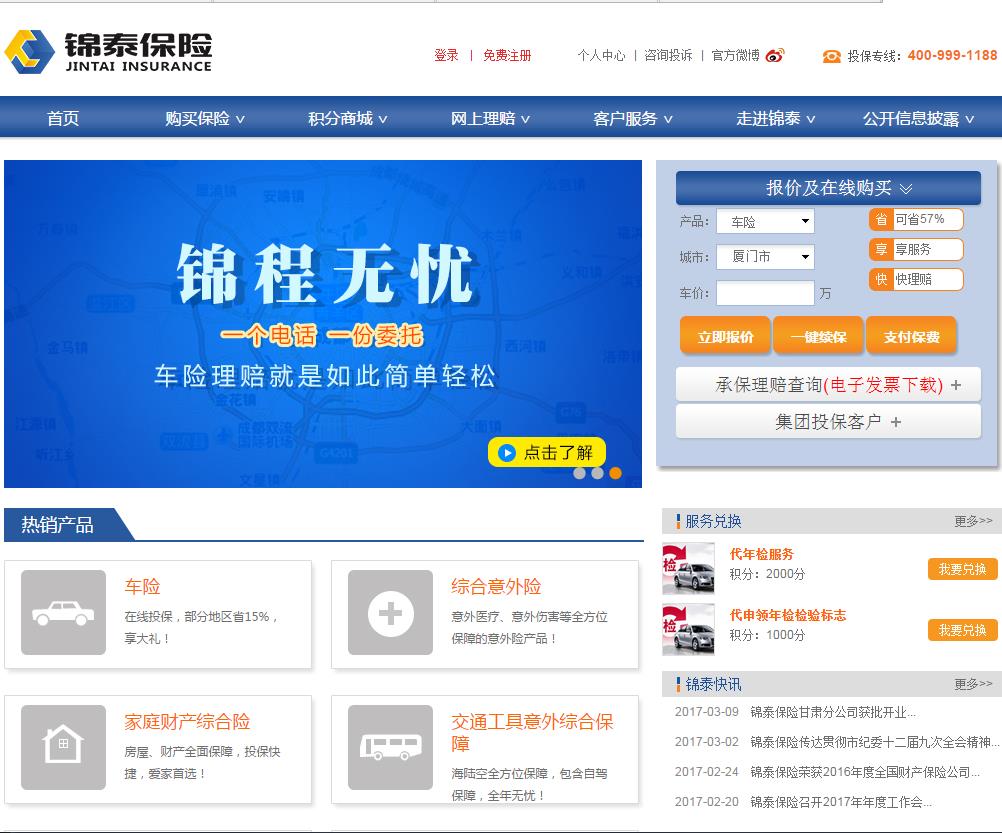Open news 锦泰保险召开2017年年度工作会
The height and width of the screenshot is (833, 1002).
(841, 802)
